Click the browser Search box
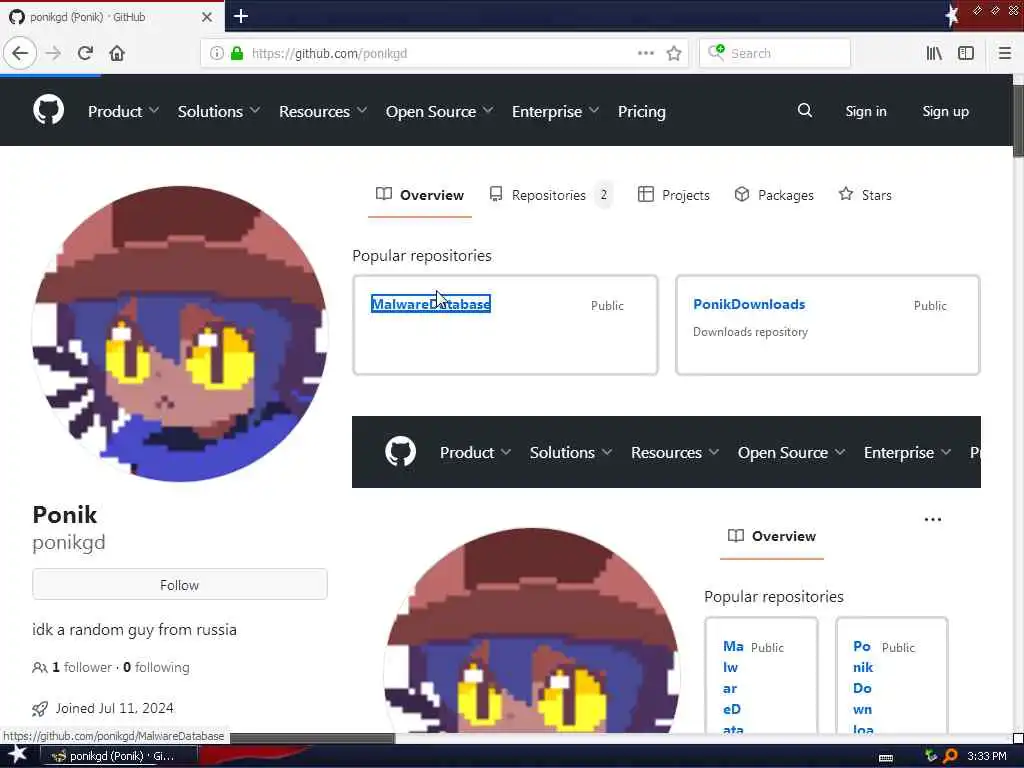Viewport: 1024px width, 768px height. [x=775, y=53]
